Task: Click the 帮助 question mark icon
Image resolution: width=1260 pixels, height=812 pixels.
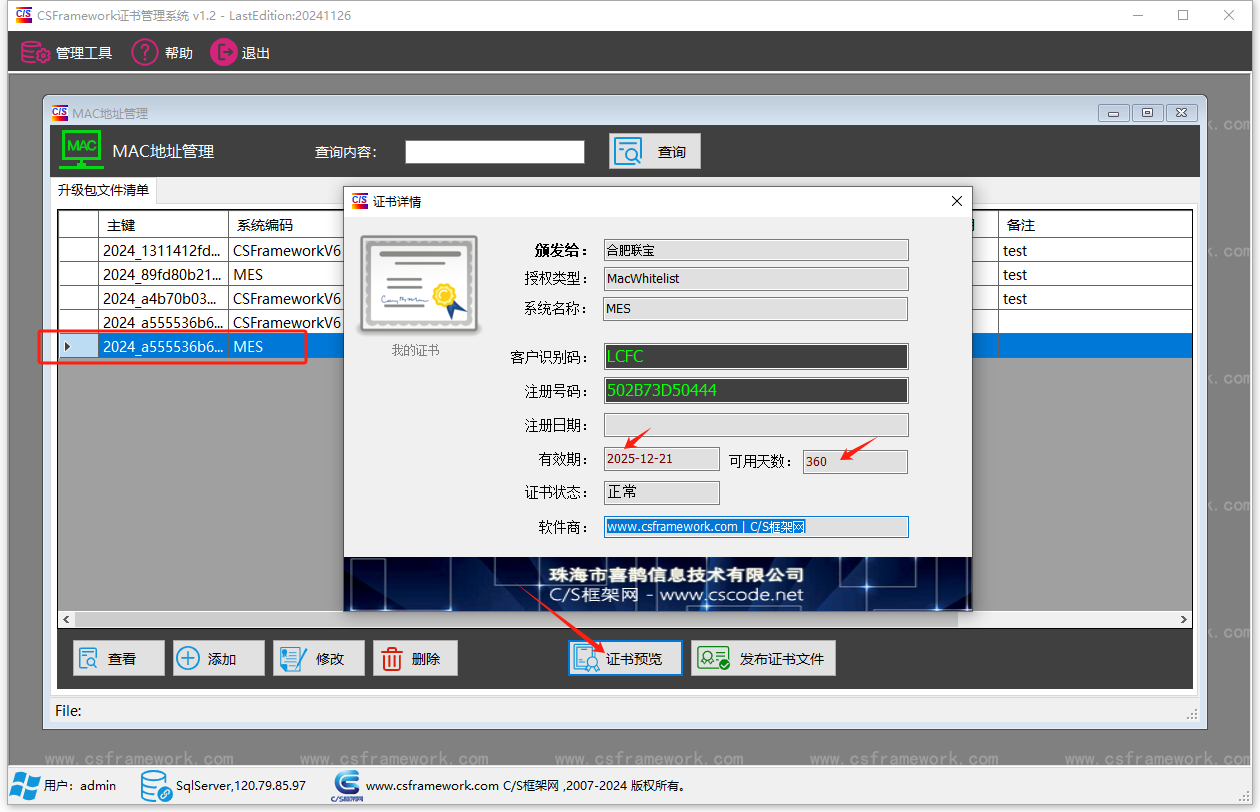Action: (145, 53)
